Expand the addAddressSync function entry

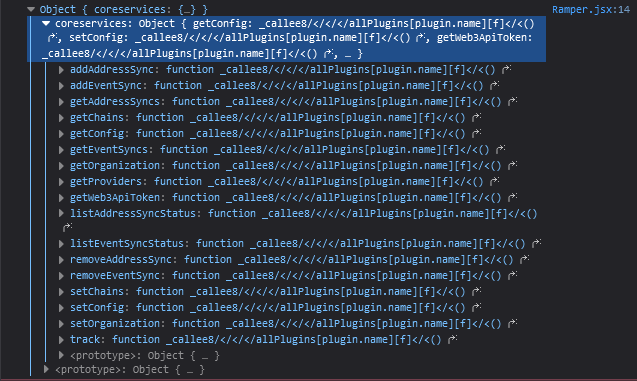click(x=61, y=70)
